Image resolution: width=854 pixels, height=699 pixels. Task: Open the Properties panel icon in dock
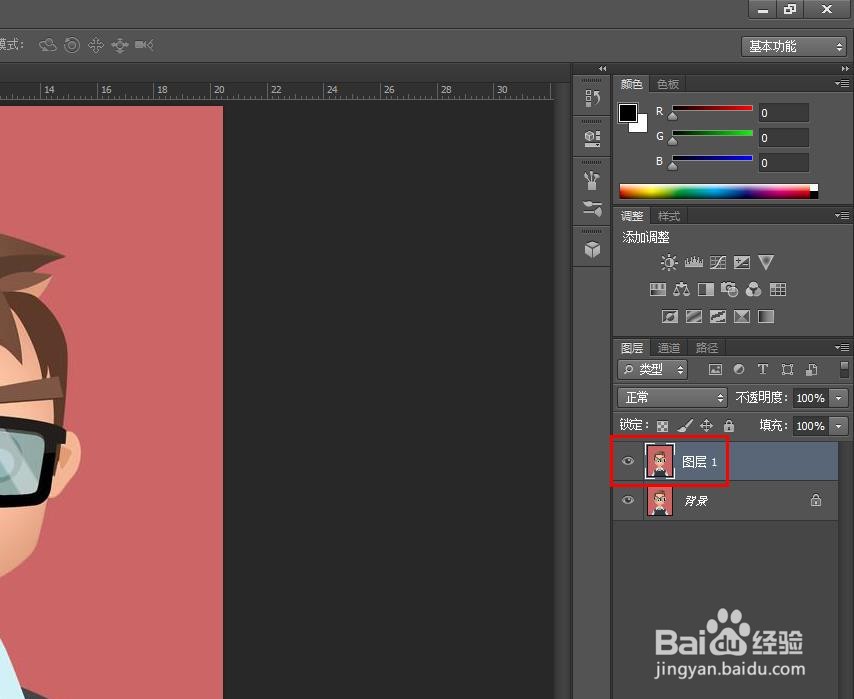pos(592,138)
